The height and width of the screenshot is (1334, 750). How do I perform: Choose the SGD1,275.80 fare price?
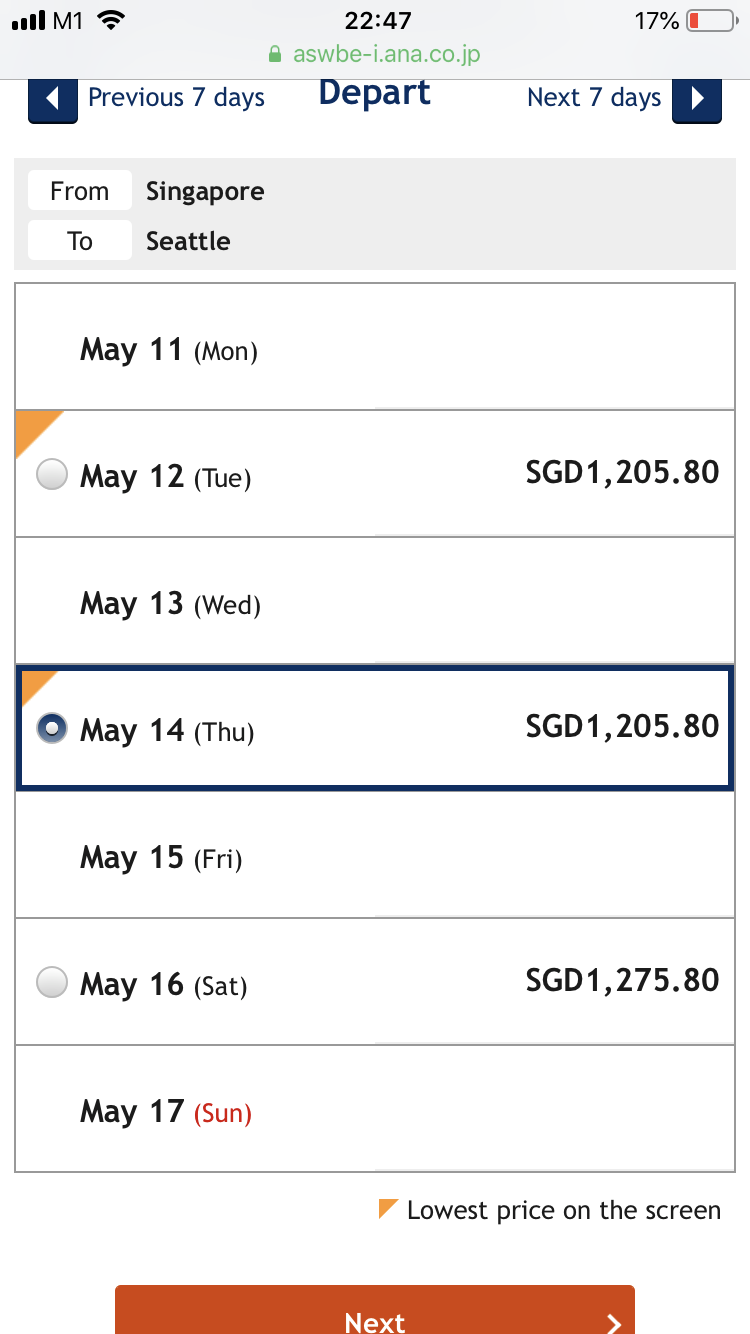(622, 980)
